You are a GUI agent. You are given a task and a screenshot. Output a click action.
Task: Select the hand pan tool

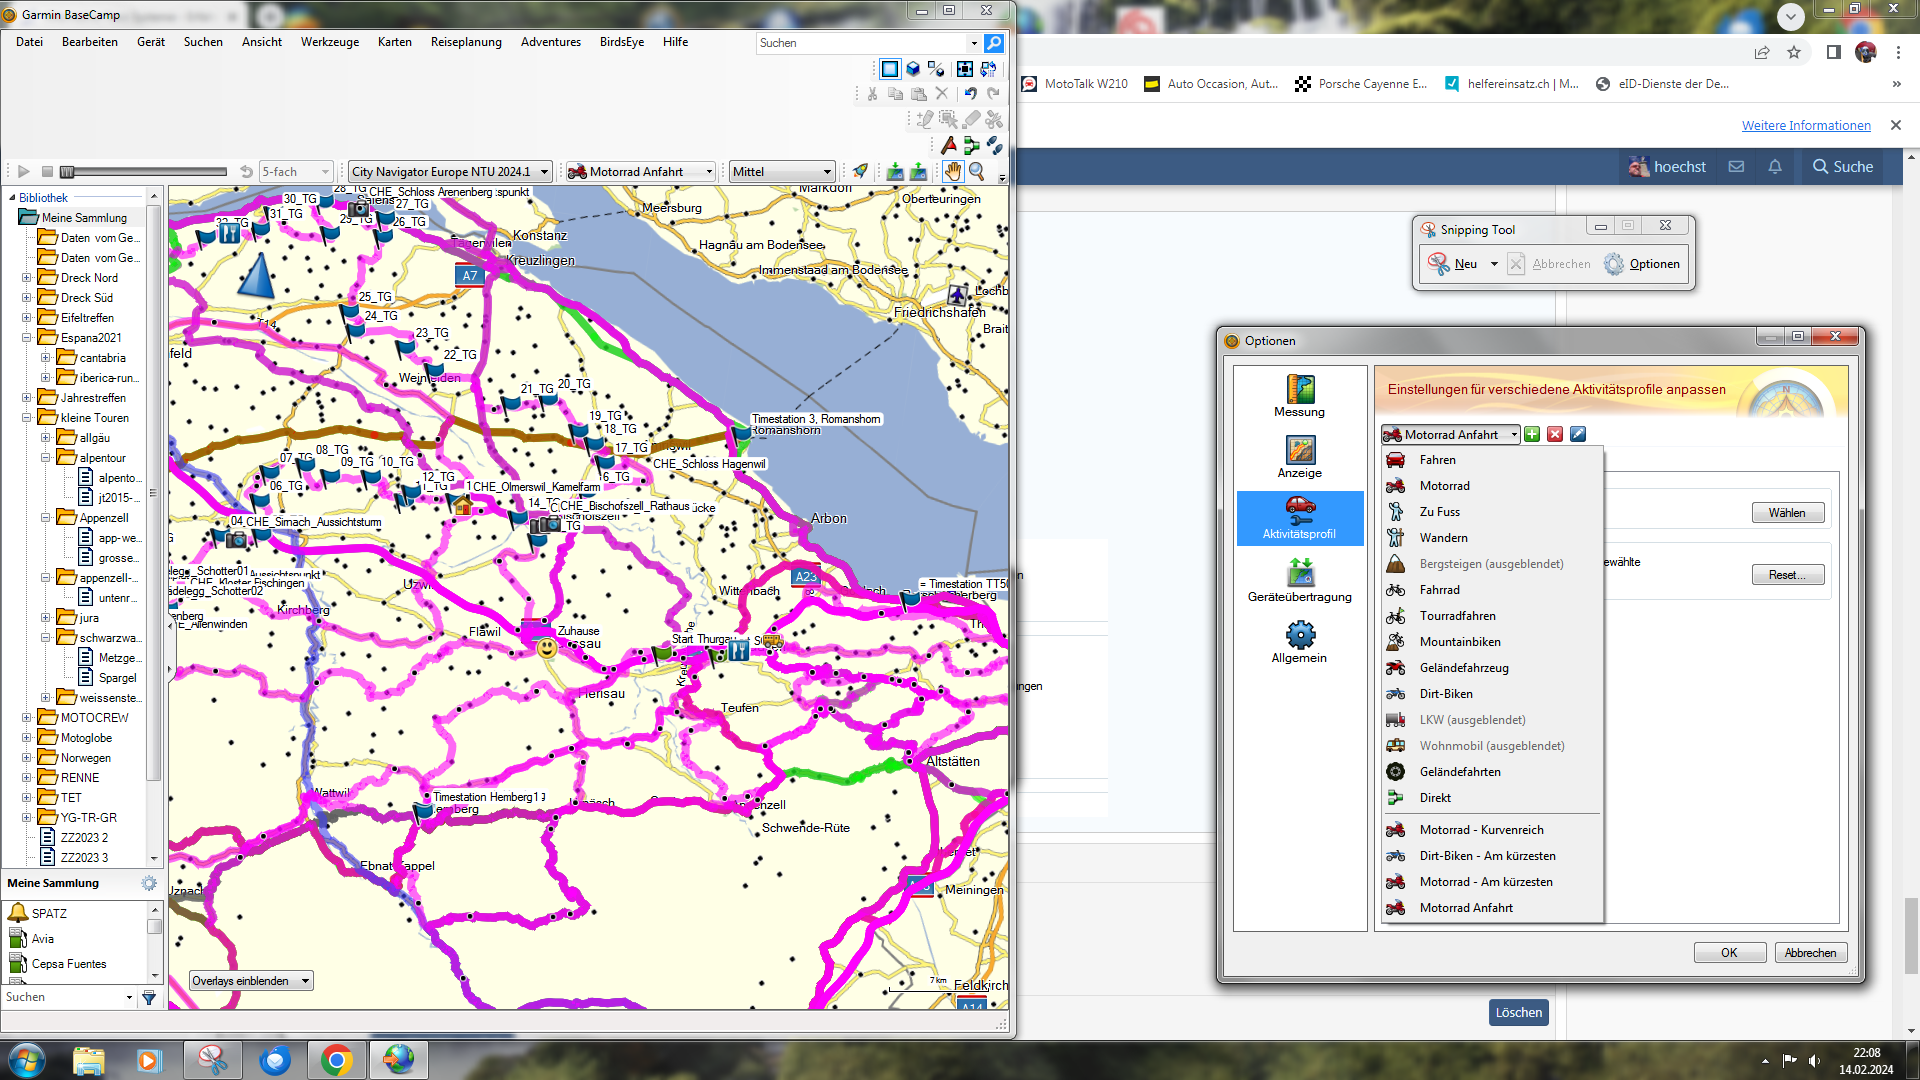[x=952, y=171]
